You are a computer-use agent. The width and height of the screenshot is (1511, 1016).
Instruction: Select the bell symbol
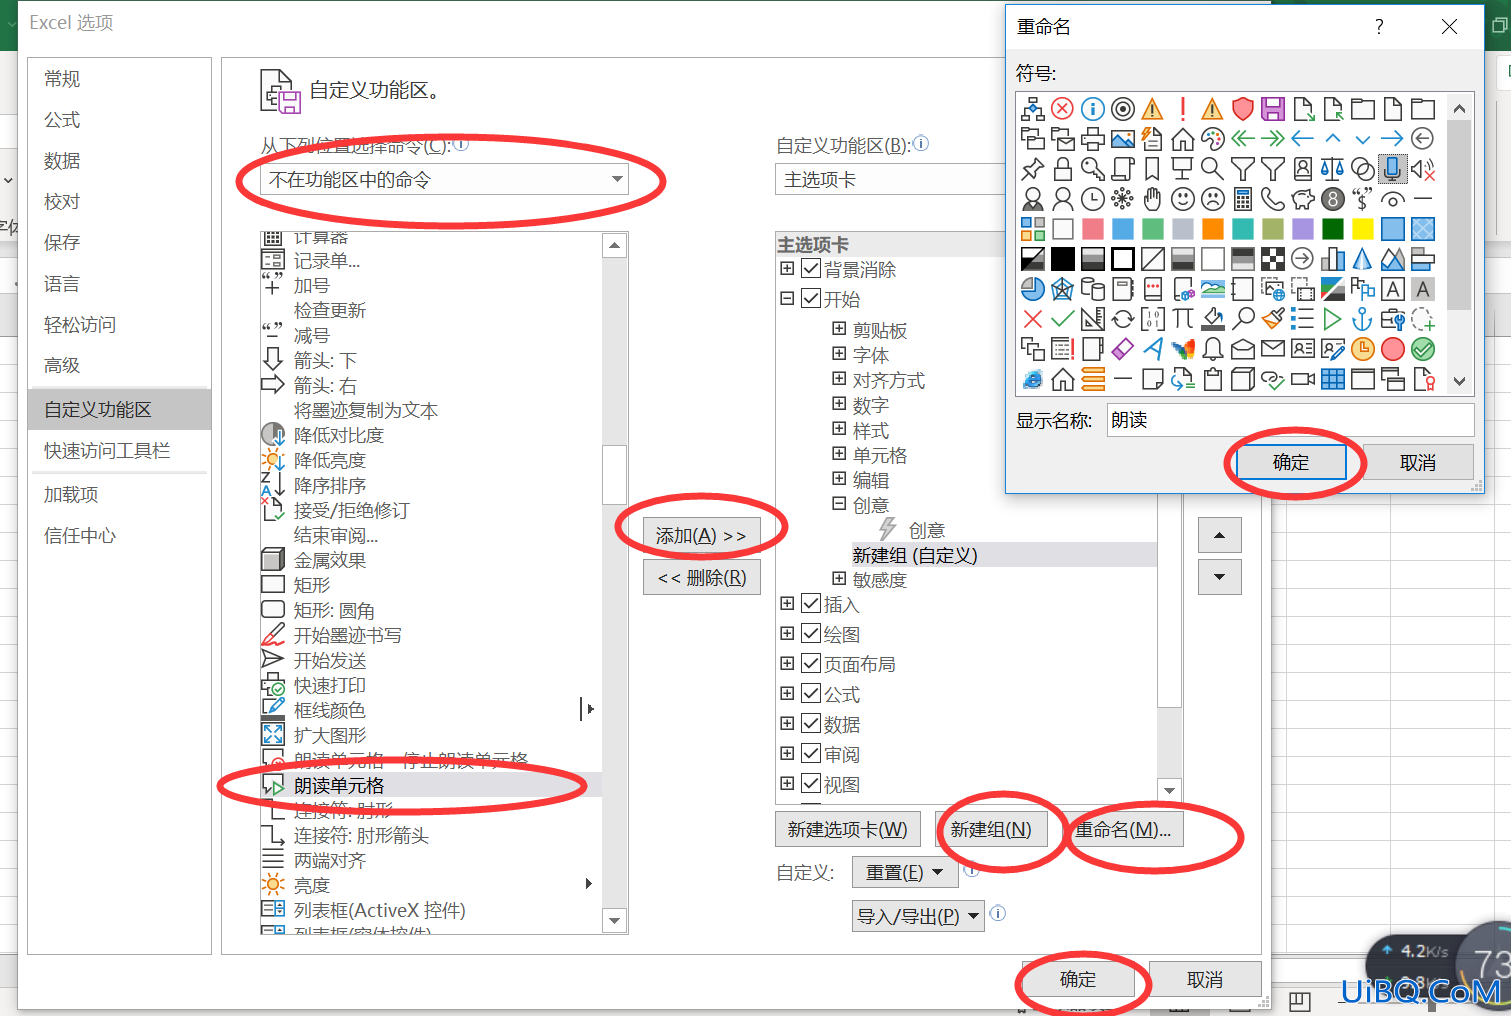(x=1213, y=349)
